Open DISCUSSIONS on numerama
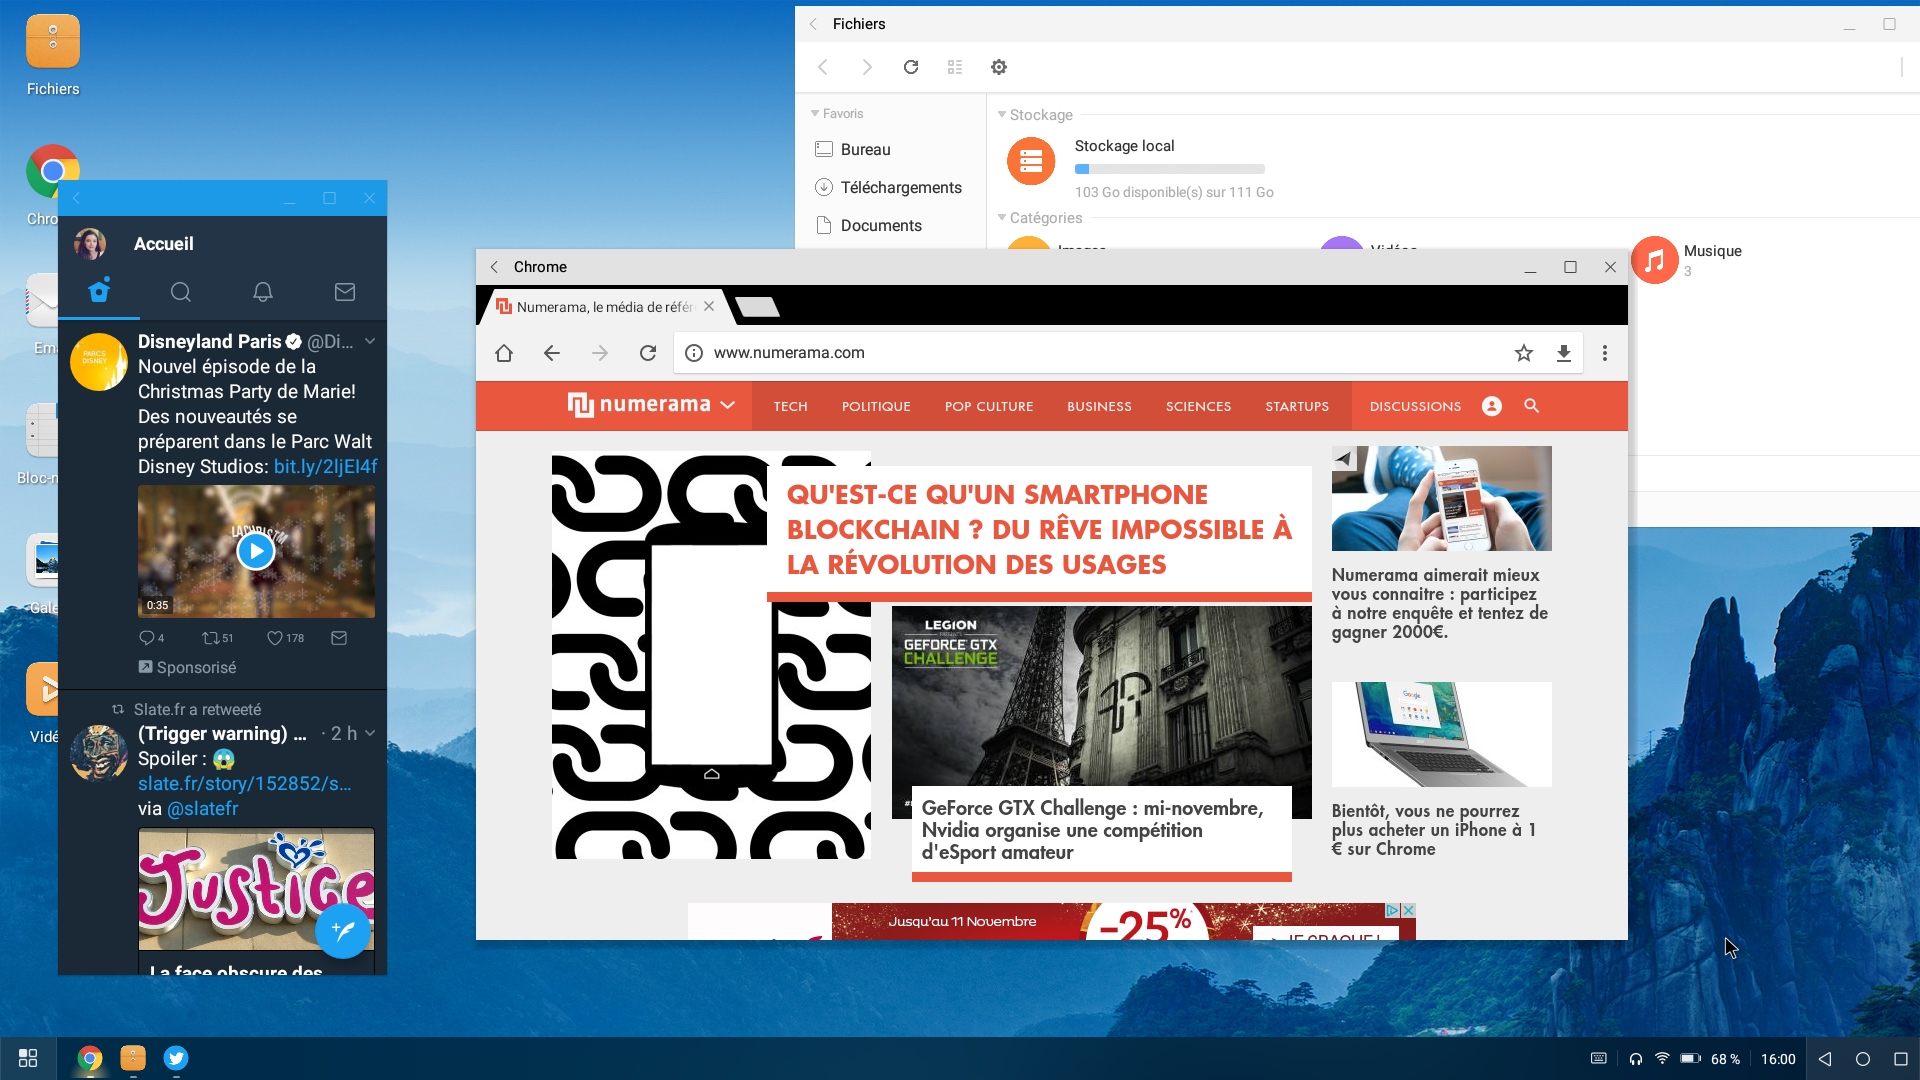 click(x=1415, y=406)
